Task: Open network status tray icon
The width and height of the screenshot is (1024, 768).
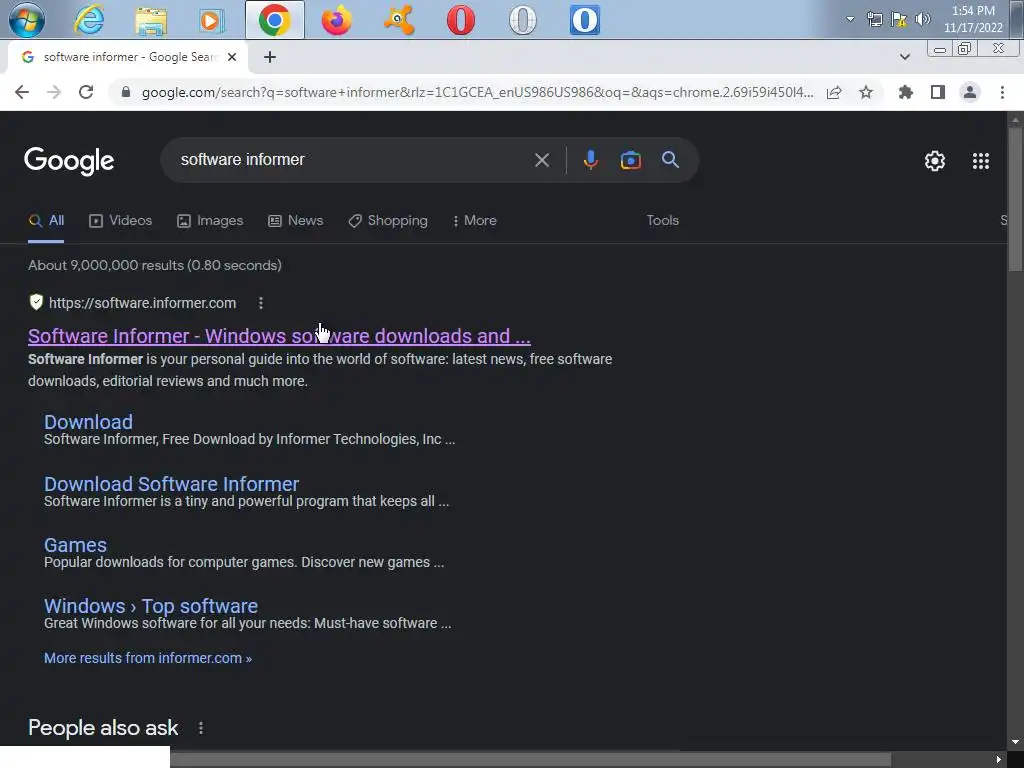Action: click(874, 19)
